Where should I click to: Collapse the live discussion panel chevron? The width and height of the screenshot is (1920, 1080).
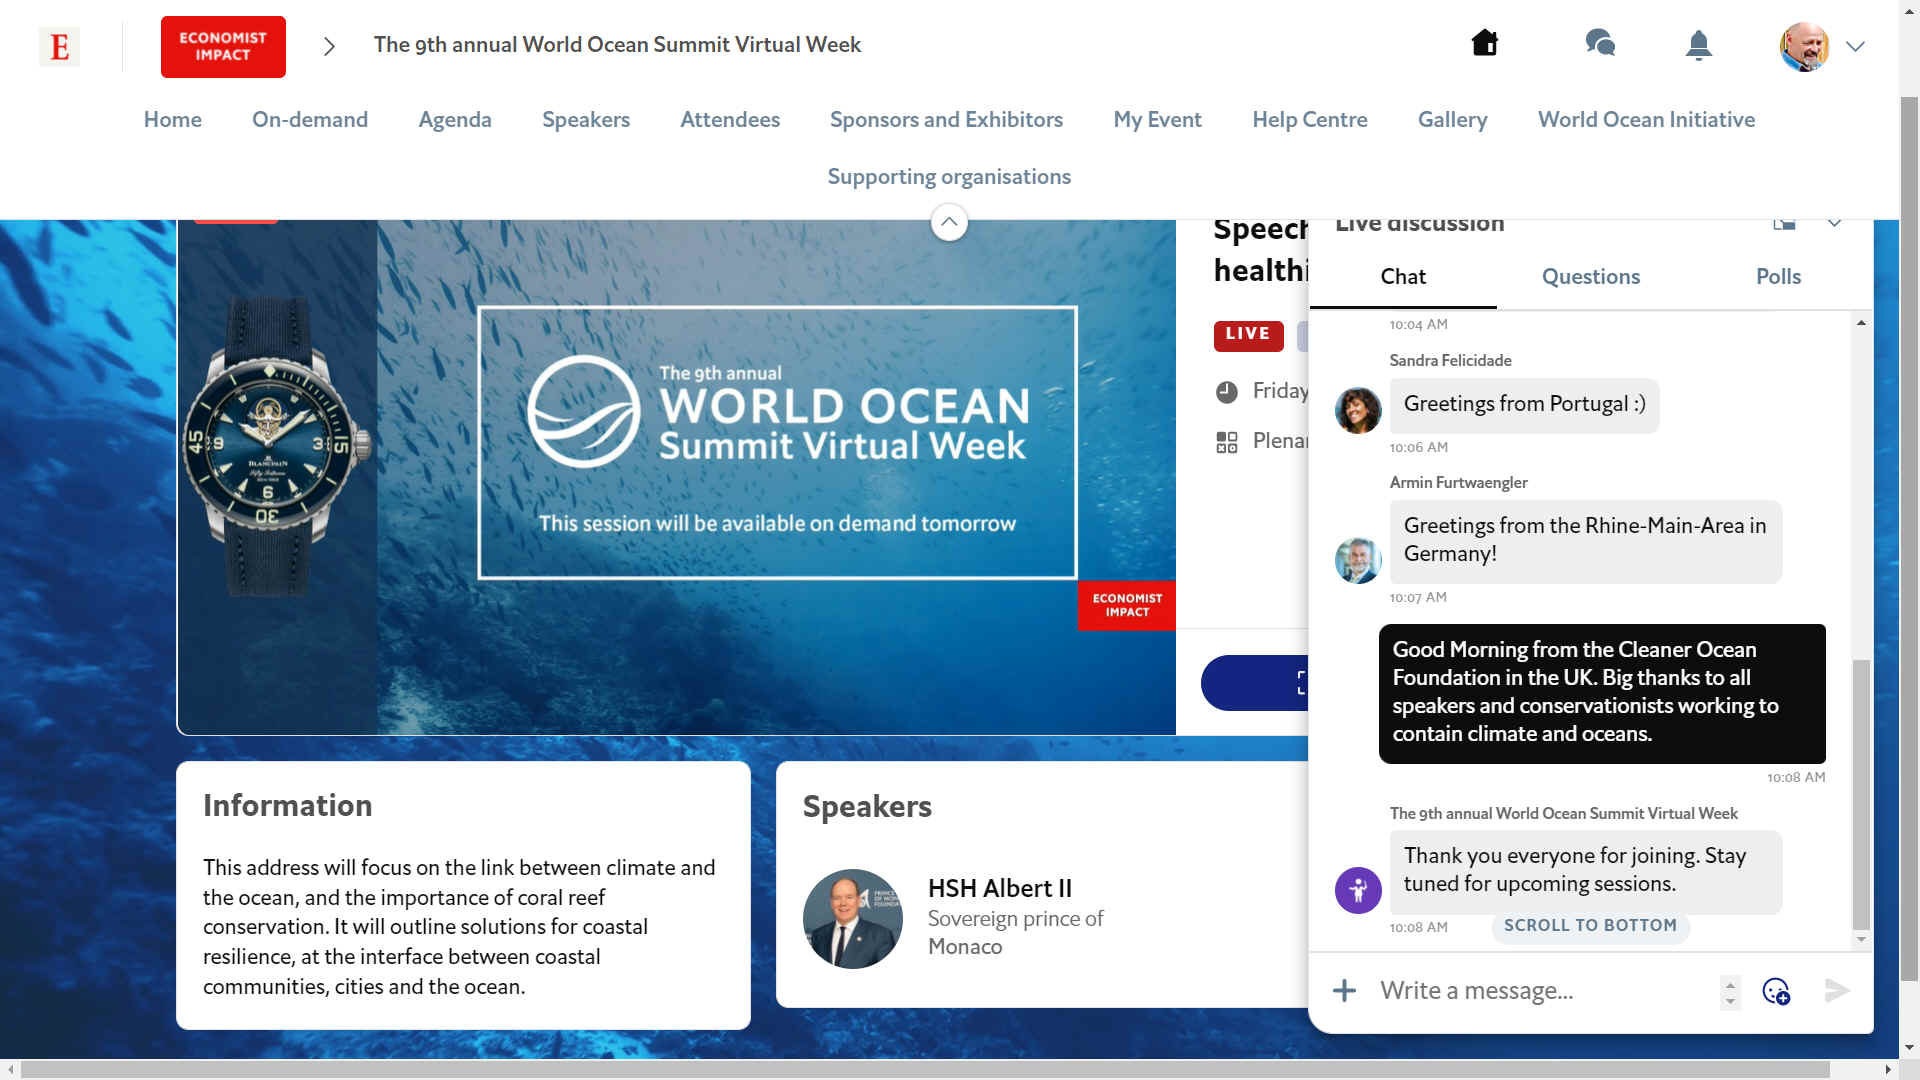pos(1834,224)
